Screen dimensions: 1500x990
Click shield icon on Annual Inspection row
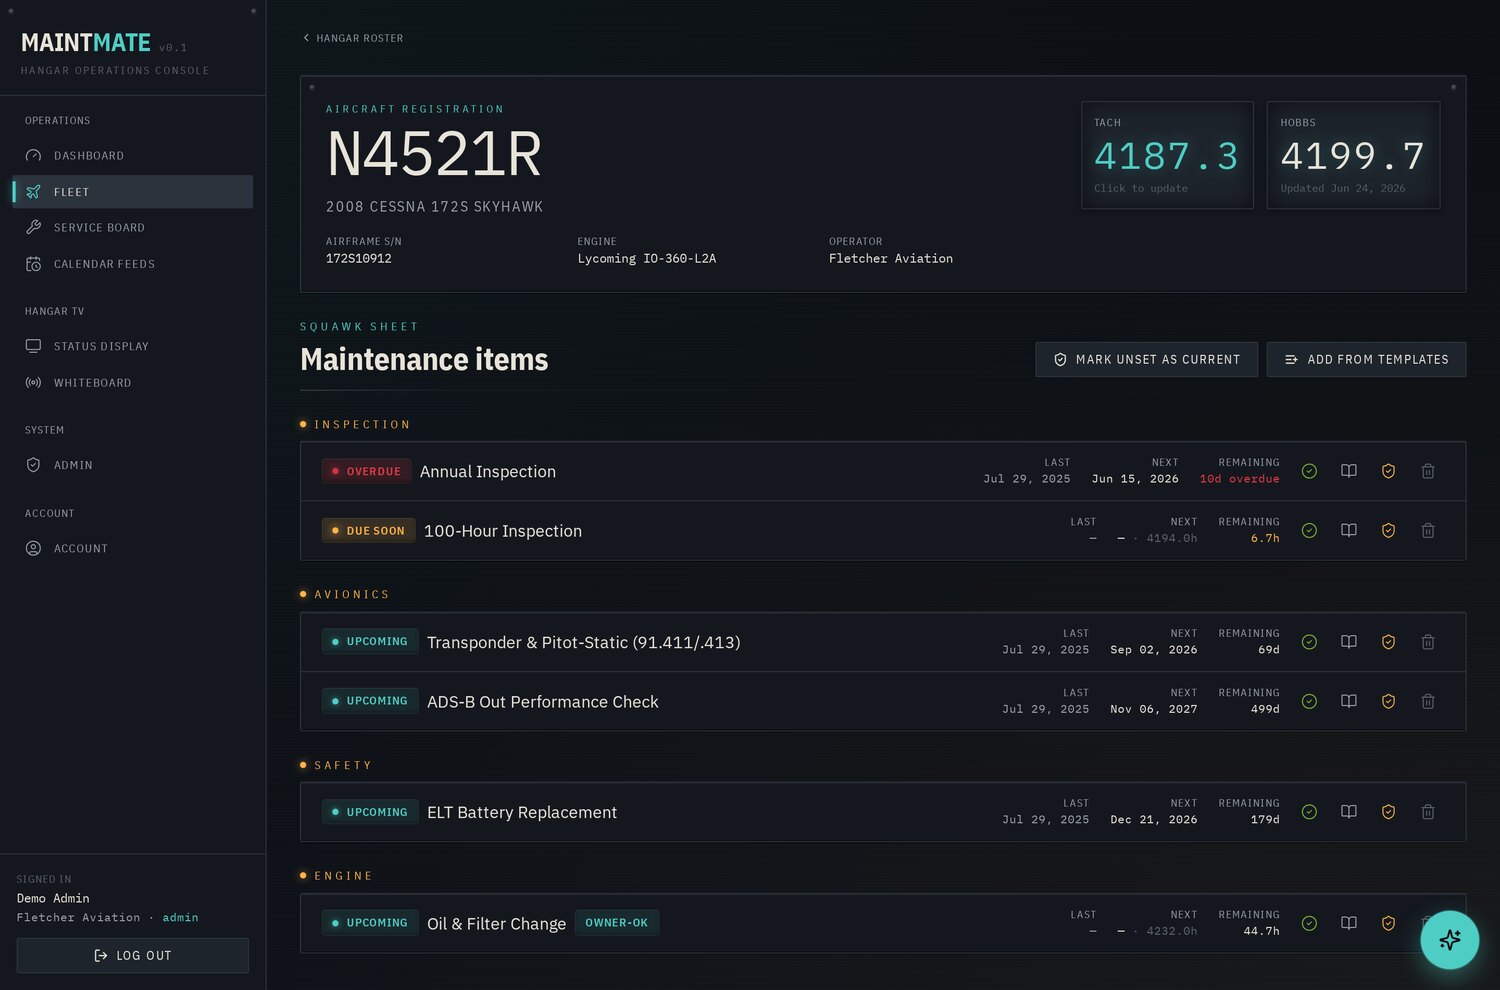pyautogui.click(x=1388, y=471)
